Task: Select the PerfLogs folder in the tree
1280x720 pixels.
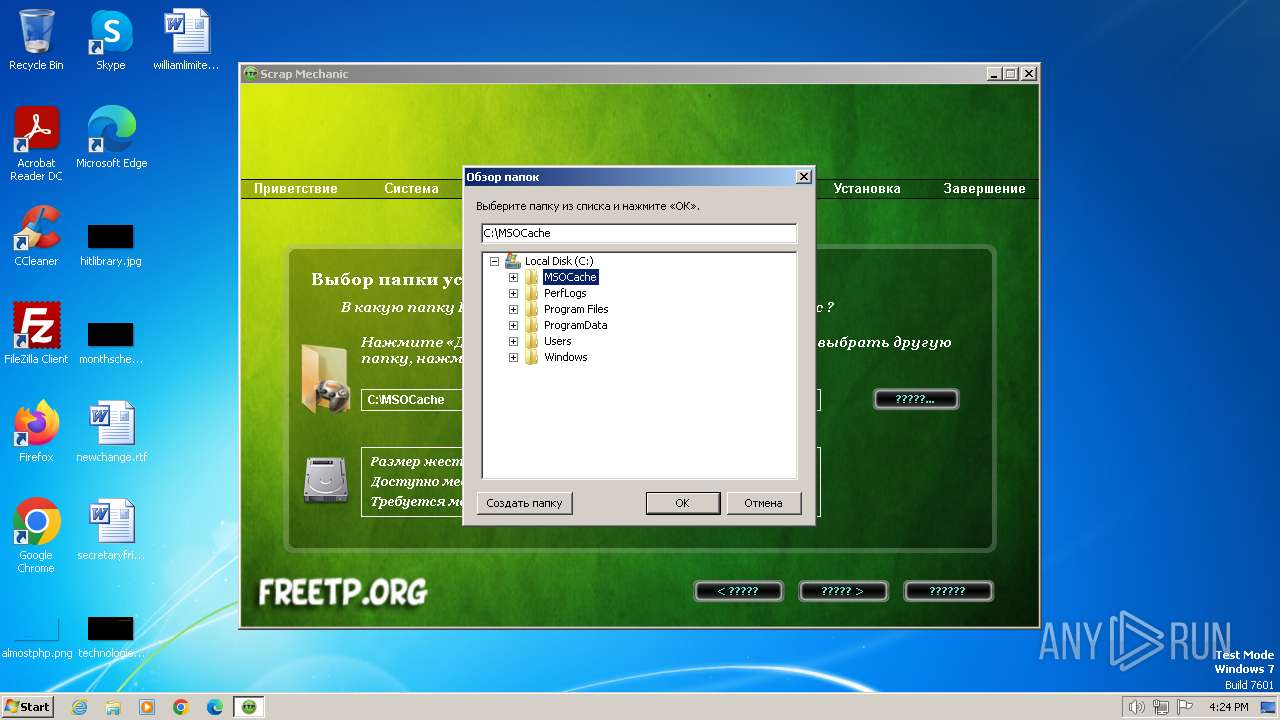Action: click(565, 293)
